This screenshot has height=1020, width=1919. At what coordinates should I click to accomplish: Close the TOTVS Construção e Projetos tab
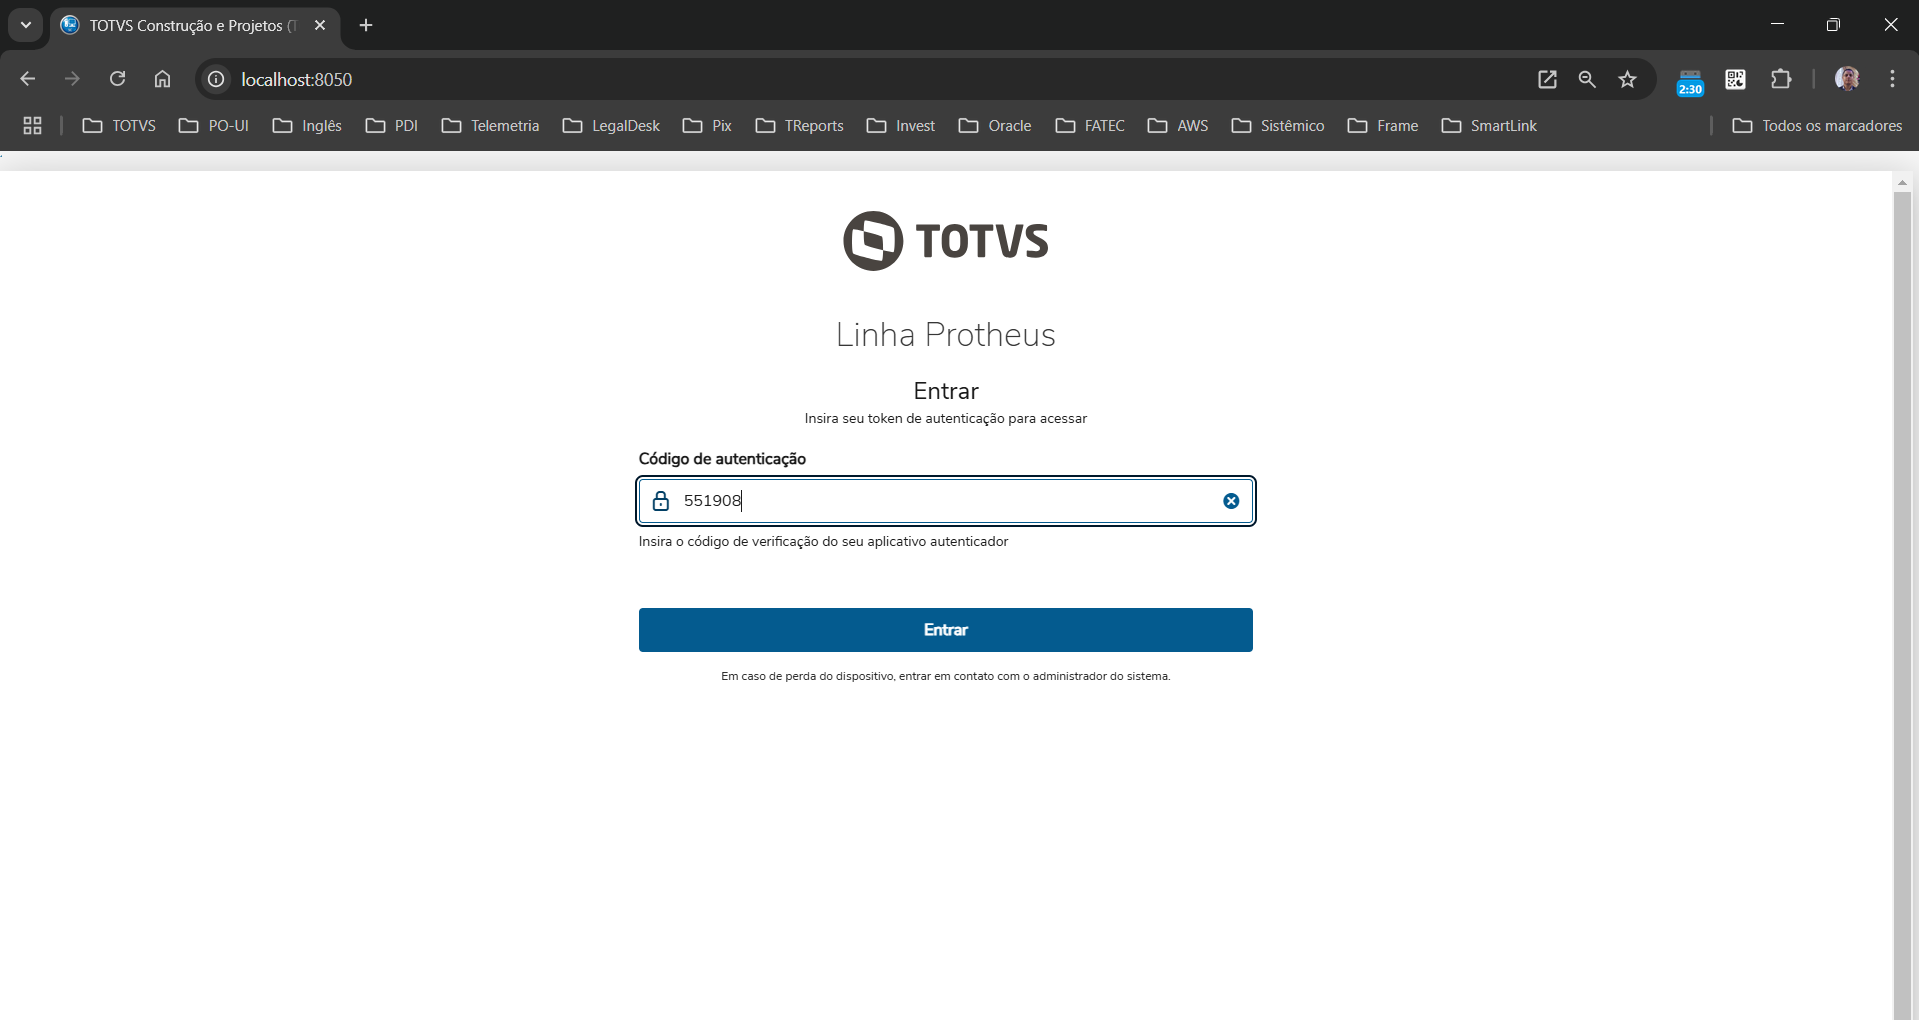tap(320, 25)
